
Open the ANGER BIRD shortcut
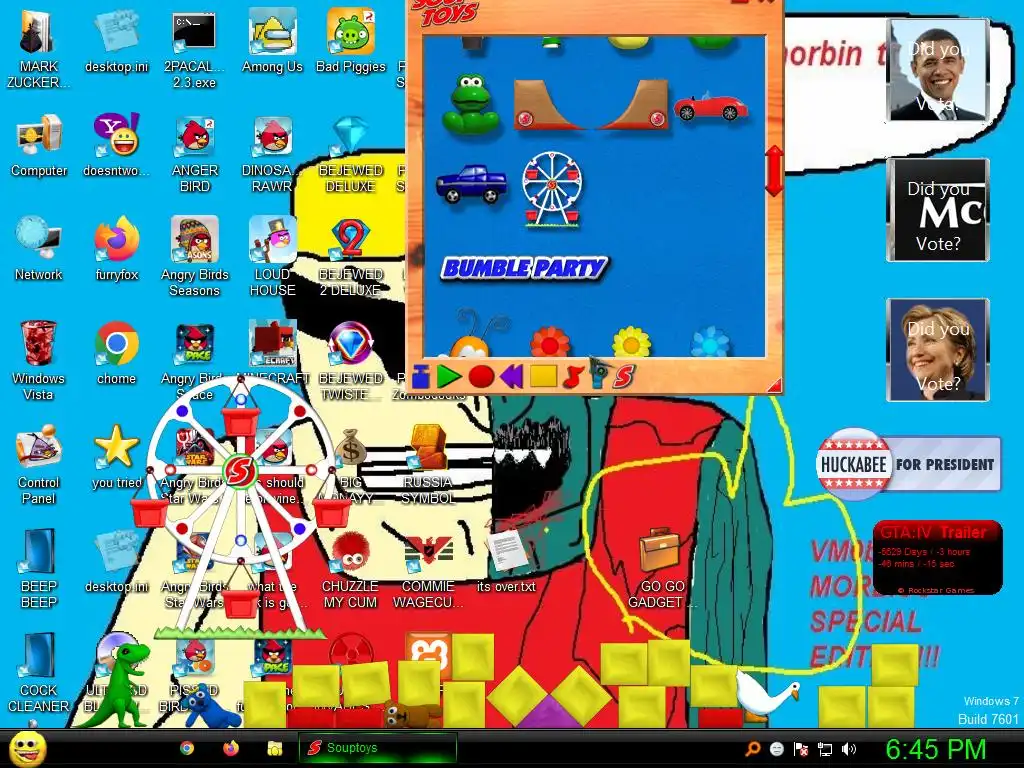coord(195,154)
